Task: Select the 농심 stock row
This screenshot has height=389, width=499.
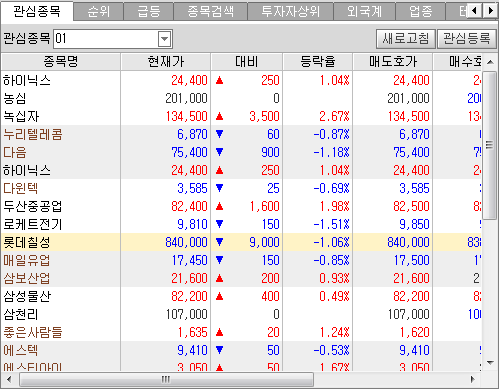Action: tap(241, 98)
